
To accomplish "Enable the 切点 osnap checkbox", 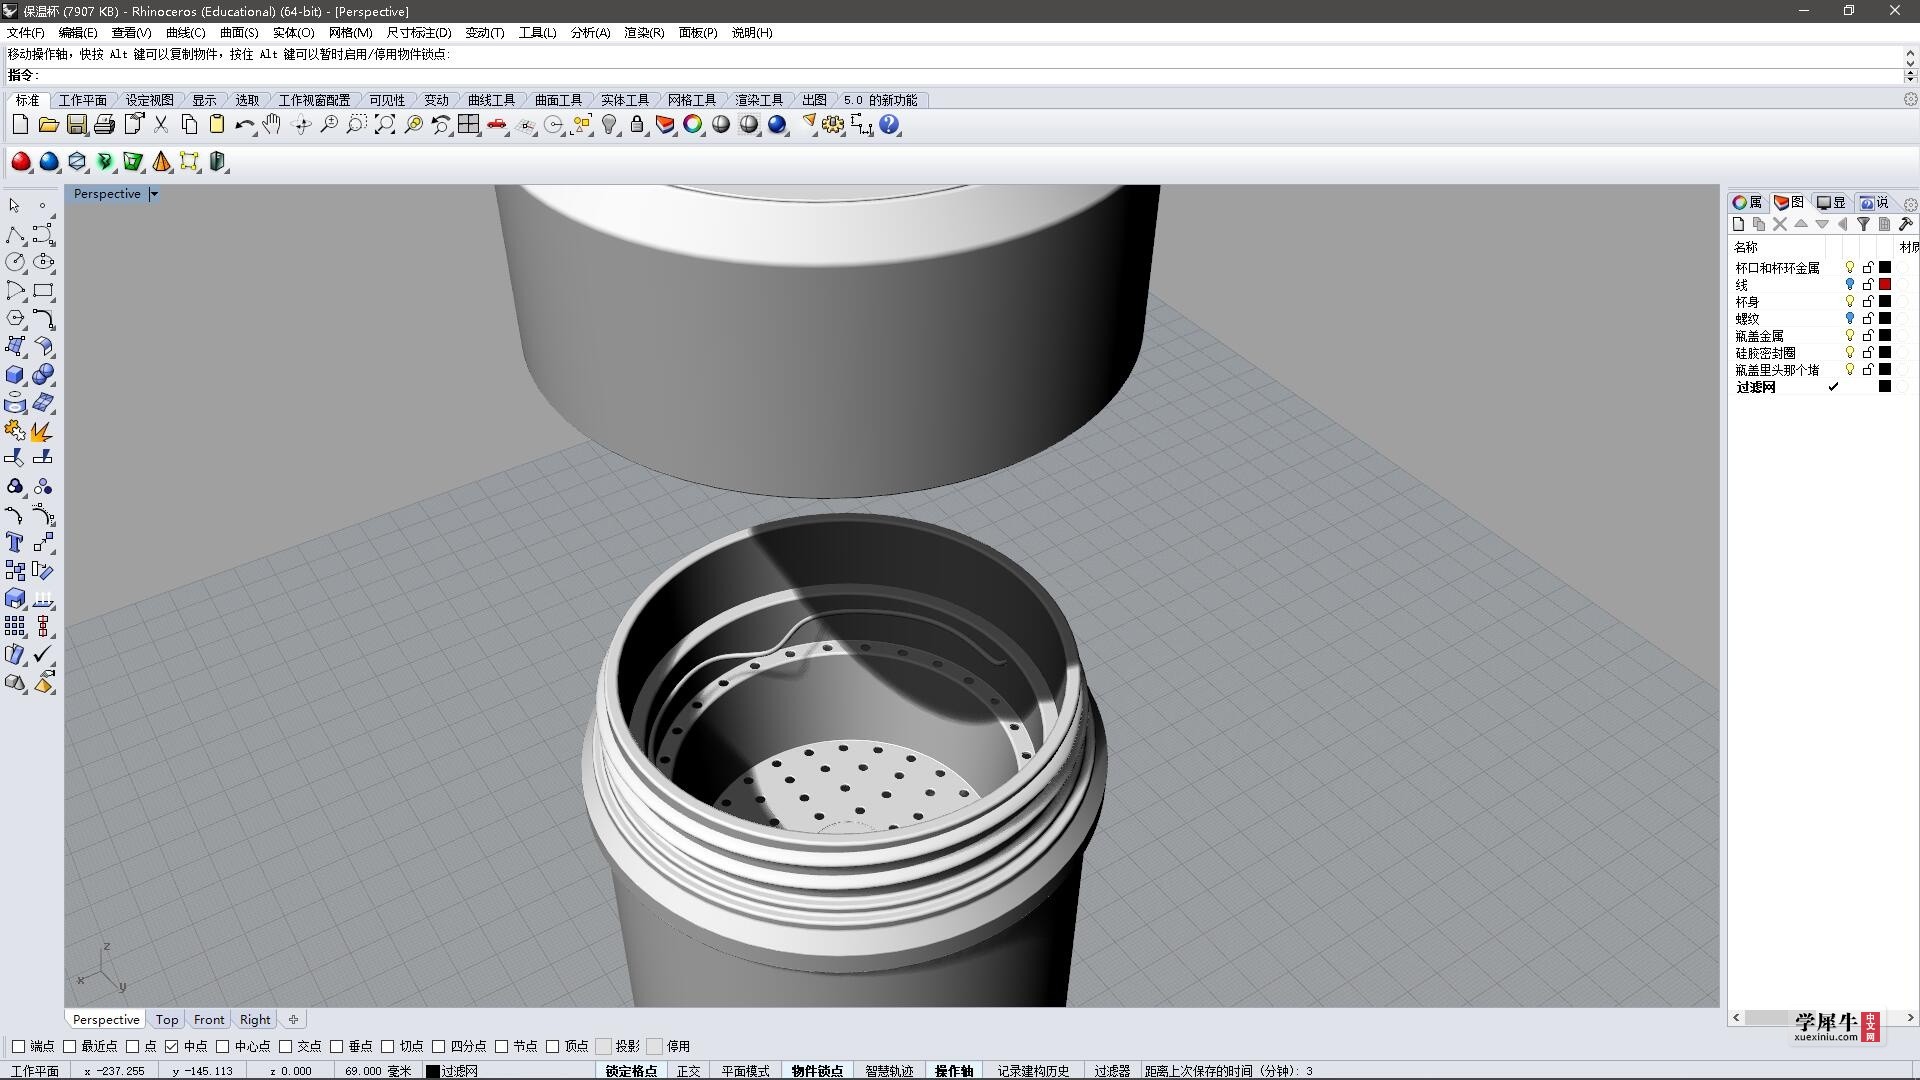I will point(387,1046).
